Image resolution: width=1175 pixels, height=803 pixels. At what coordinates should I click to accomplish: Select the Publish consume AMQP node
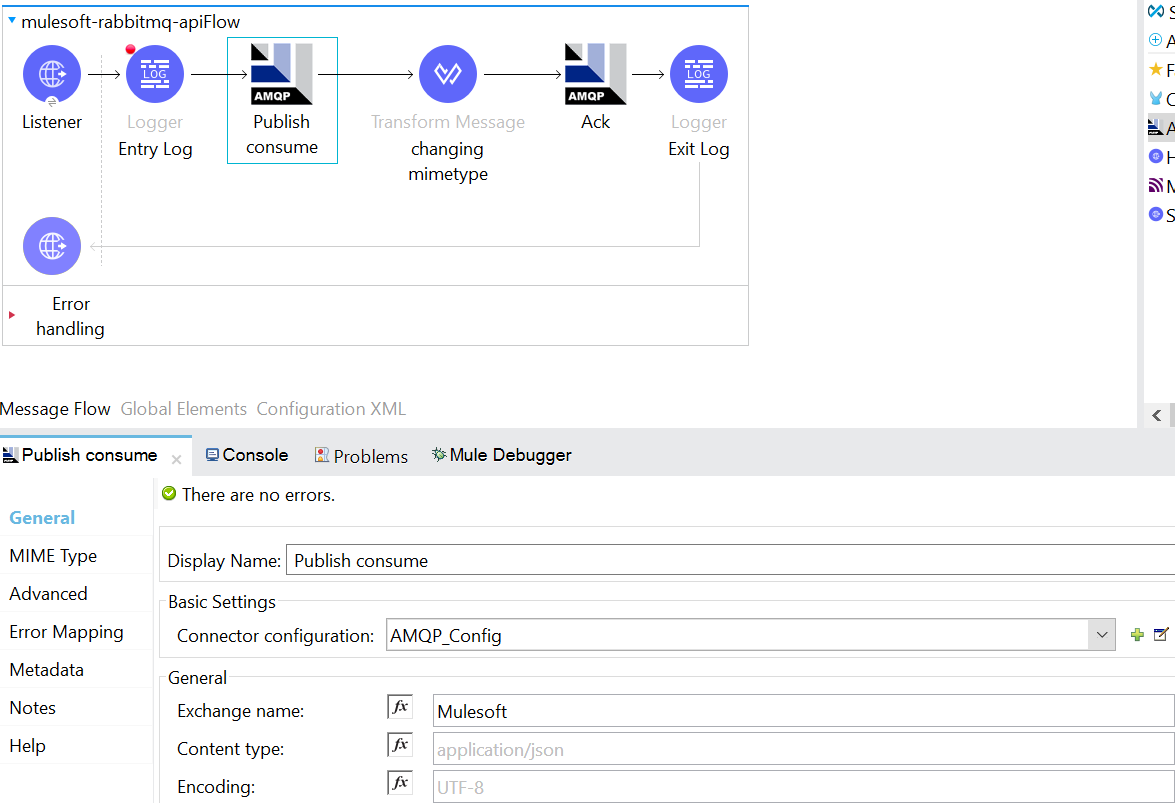coord(282,75)
